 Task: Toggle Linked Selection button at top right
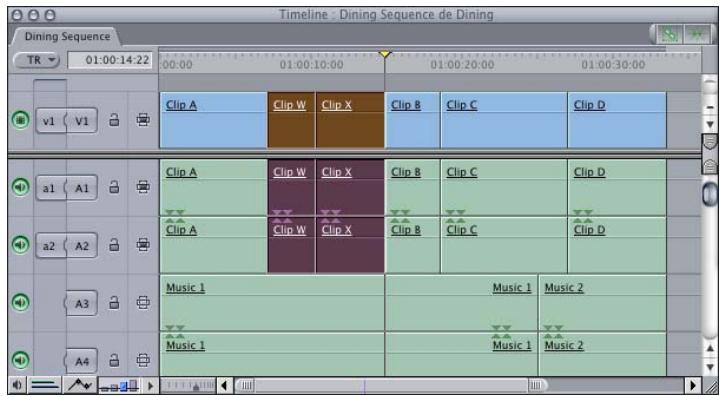[x=669, y=34]
